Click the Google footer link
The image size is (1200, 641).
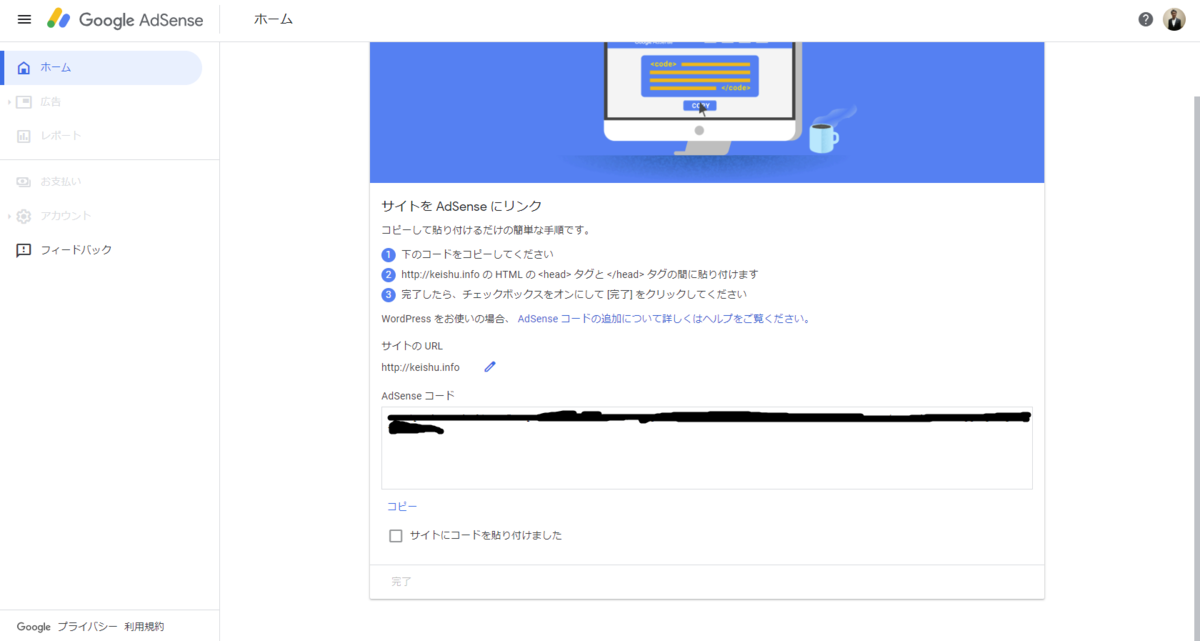34,627
